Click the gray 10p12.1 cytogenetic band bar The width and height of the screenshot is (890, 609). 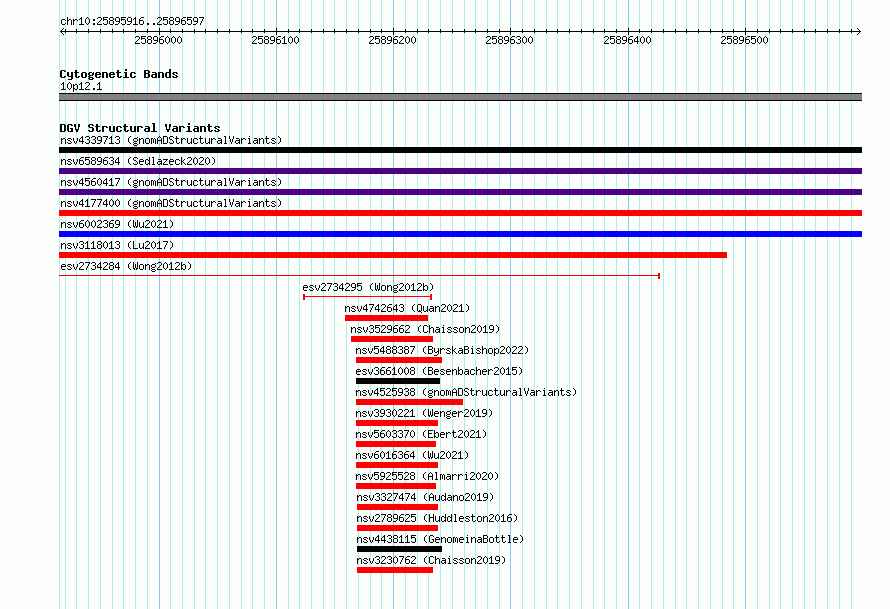click(460, 97)
